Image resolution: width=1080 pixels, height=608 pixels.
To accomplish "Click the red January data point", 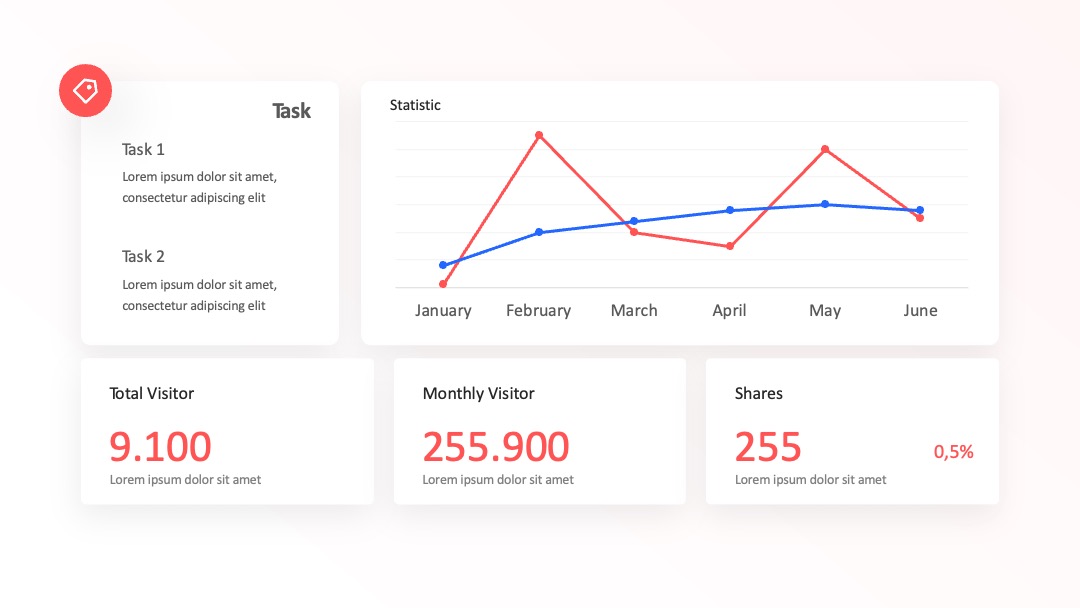I will [443, 284].
